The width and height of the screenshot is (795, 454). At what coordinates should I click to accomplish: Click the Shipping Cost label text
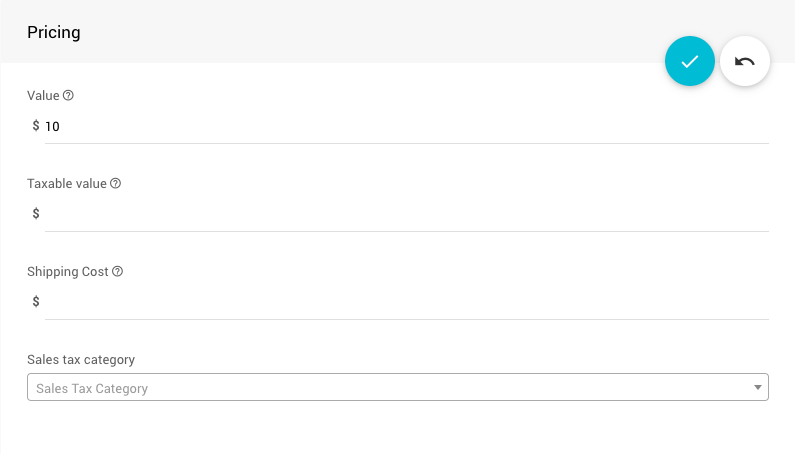(67, 271)
